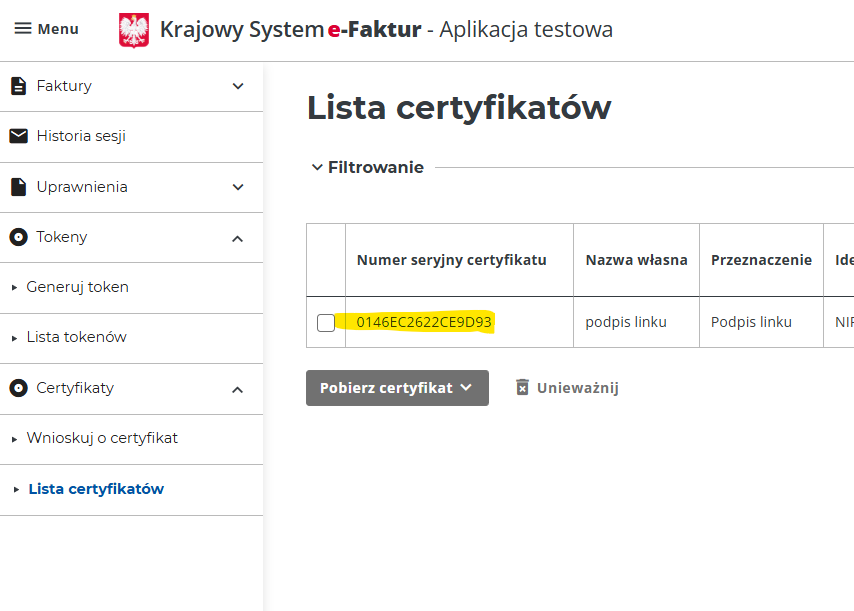Click the Uprawnienia file icon
This screenshot has width=854, height=611.
(x=18, y=187)
